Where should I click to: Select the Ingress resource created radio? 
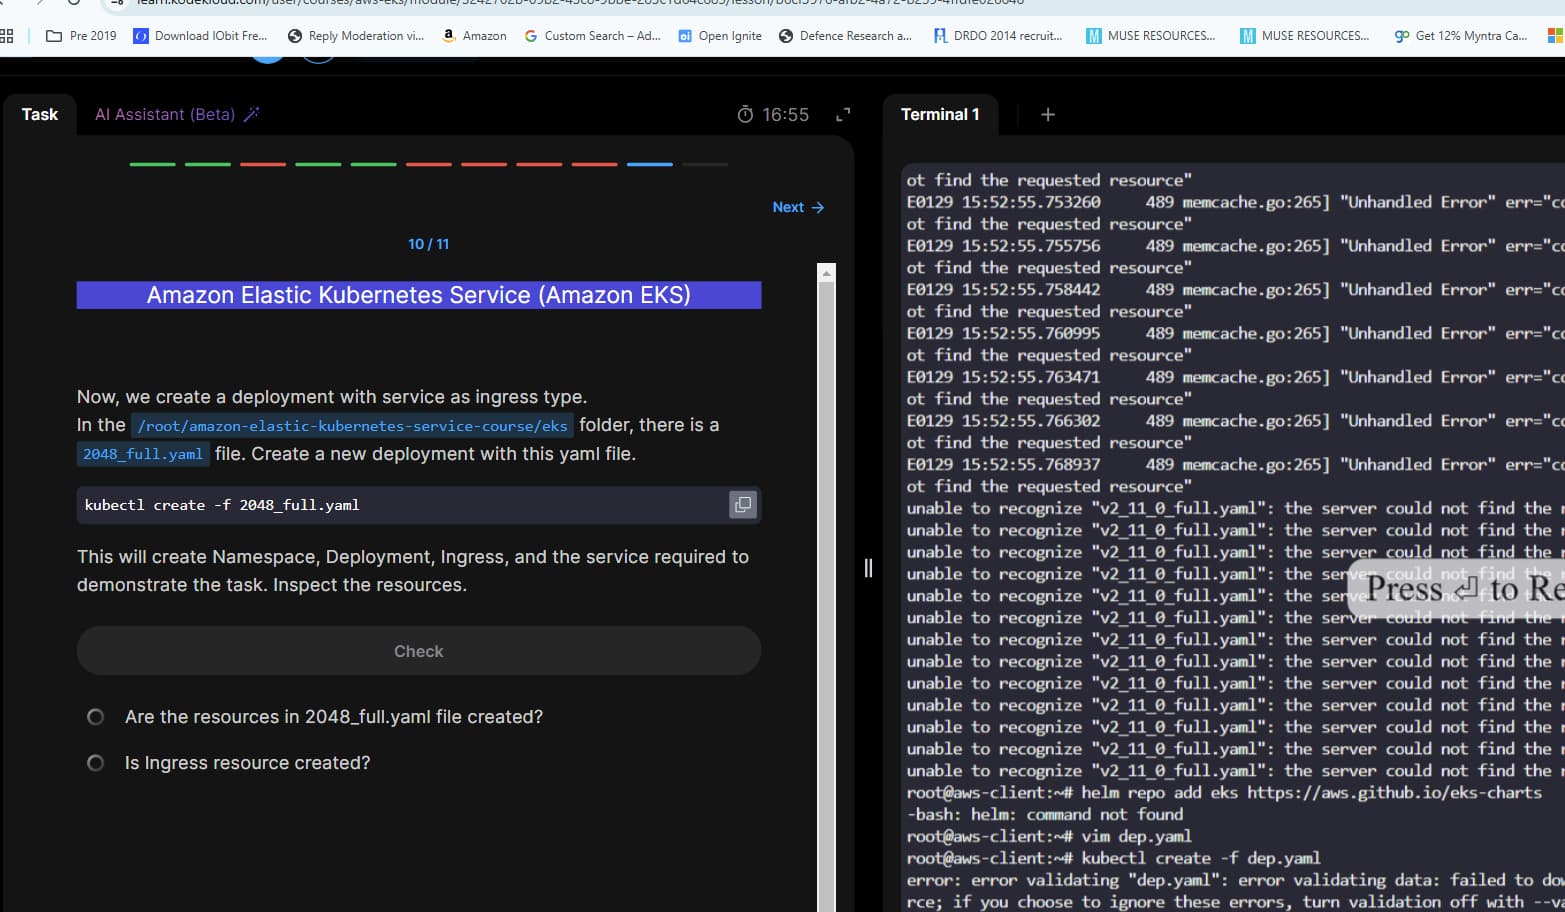tap(95, 763)
